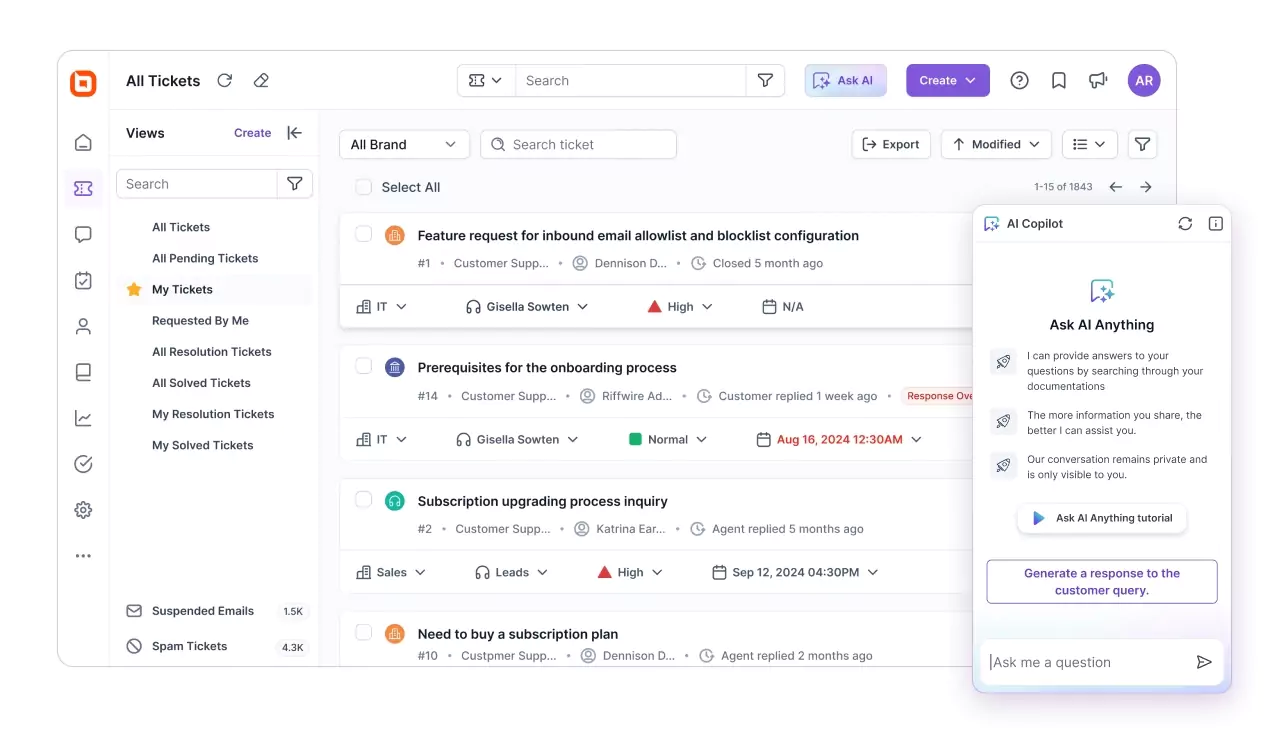Screen dimensions: 1275x730
Task: Expand the Modified sort dropdown
Action: tap(995, 144)
